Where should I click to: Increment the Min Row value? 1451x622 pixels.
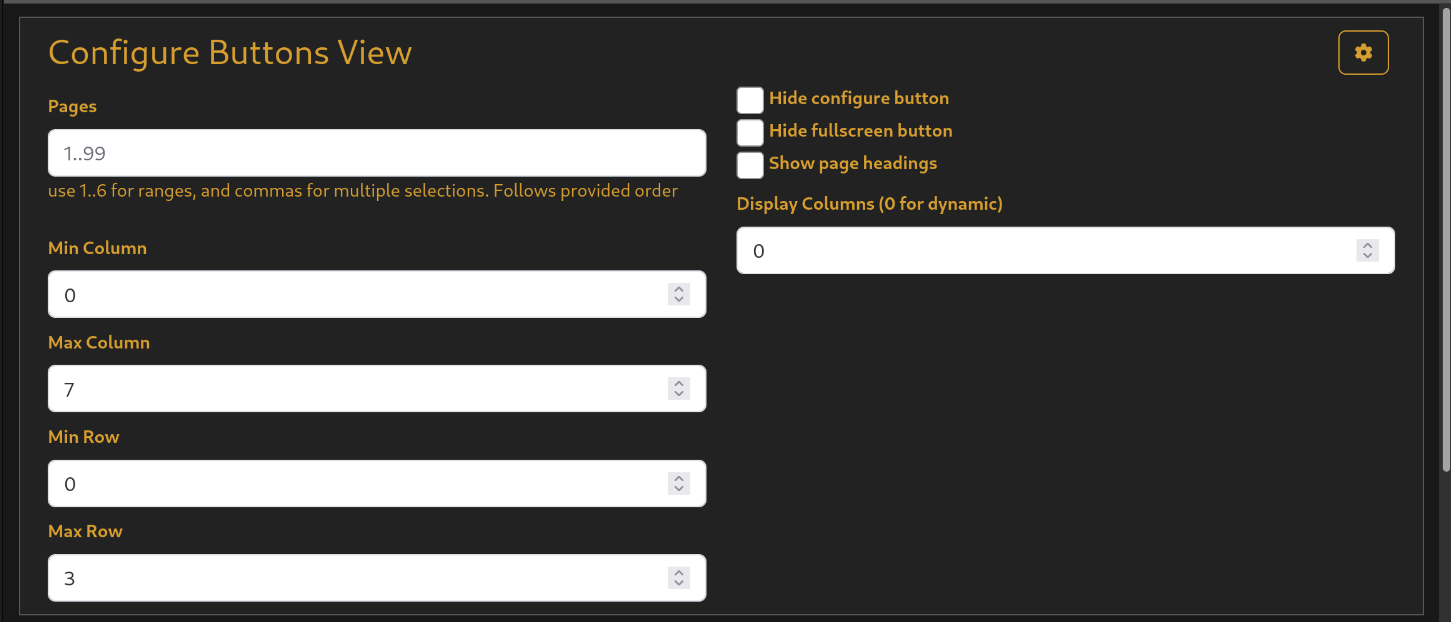point(678,479)
